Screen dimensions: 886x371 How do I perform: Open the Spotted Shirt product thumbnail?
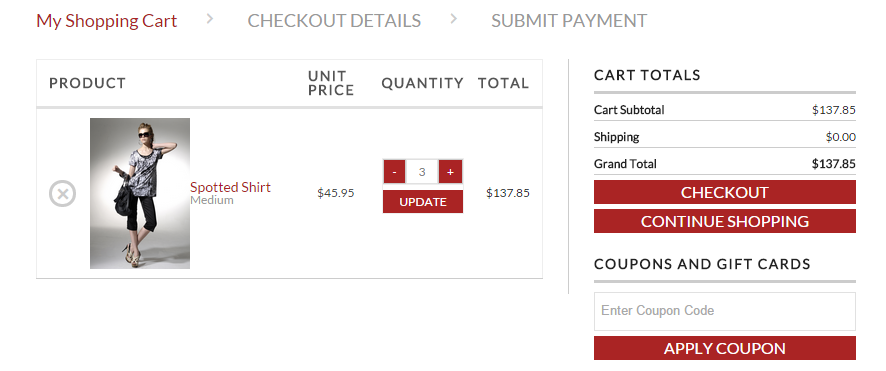click(x=140, y=193)
